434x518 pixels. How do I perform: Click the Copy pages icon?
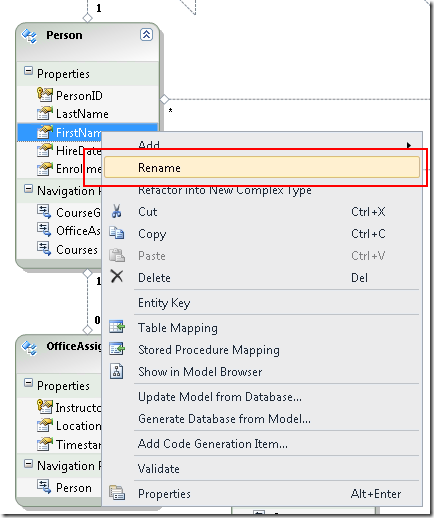[117, 233]
